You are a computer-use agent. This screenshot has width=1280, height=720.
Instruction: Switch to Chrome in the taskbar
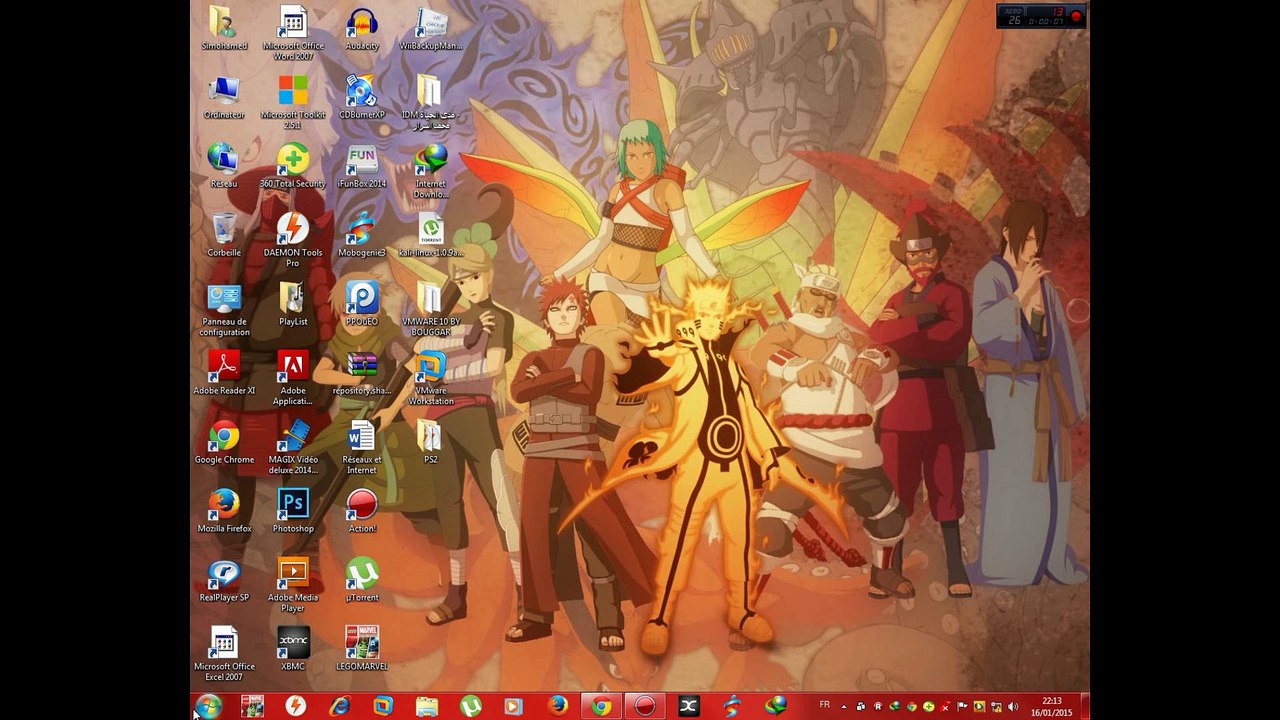coord(601,706)
